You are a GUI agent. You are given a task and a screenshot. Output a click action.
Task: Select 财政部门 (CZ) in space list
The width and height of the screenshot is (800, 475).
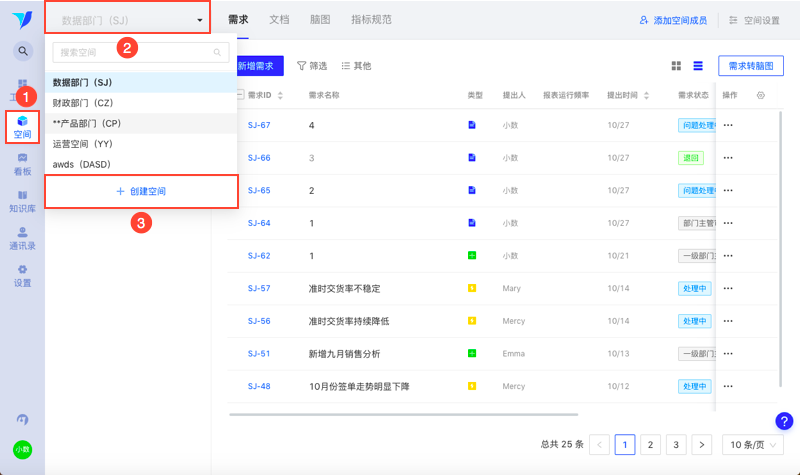(141, 103)
